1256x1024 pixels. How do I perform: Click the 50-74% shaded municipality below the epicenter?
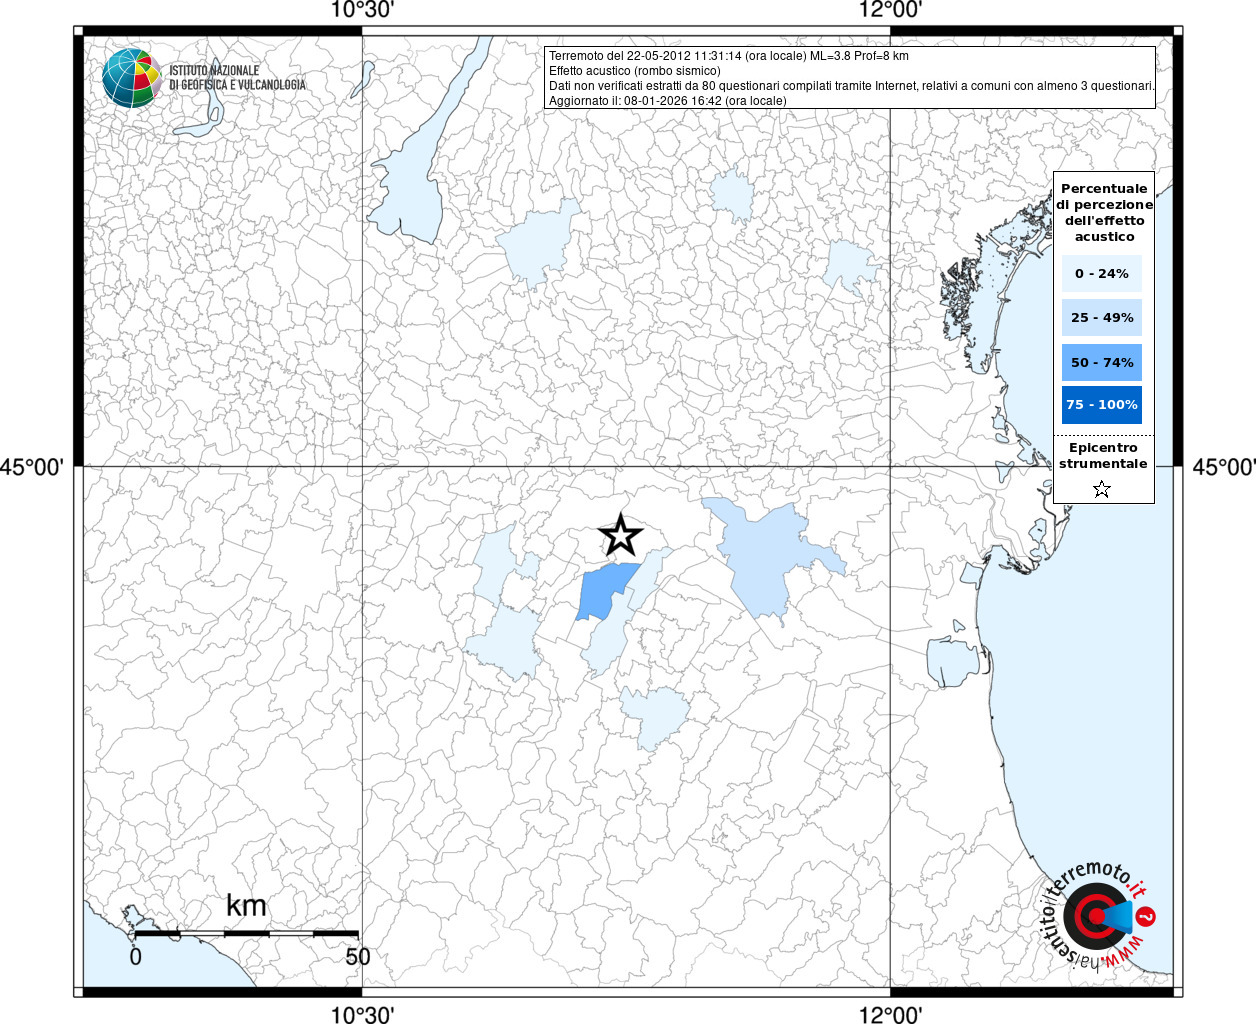[x=604, y=592]
